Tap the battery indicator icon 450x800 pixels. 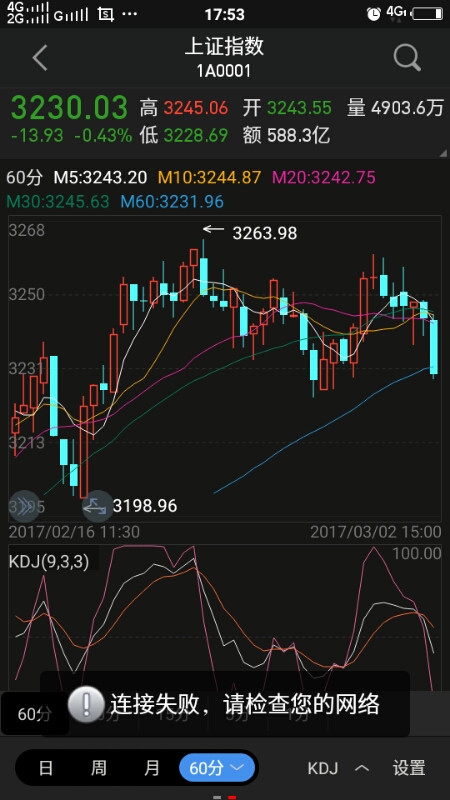click(x=428, y=14)
